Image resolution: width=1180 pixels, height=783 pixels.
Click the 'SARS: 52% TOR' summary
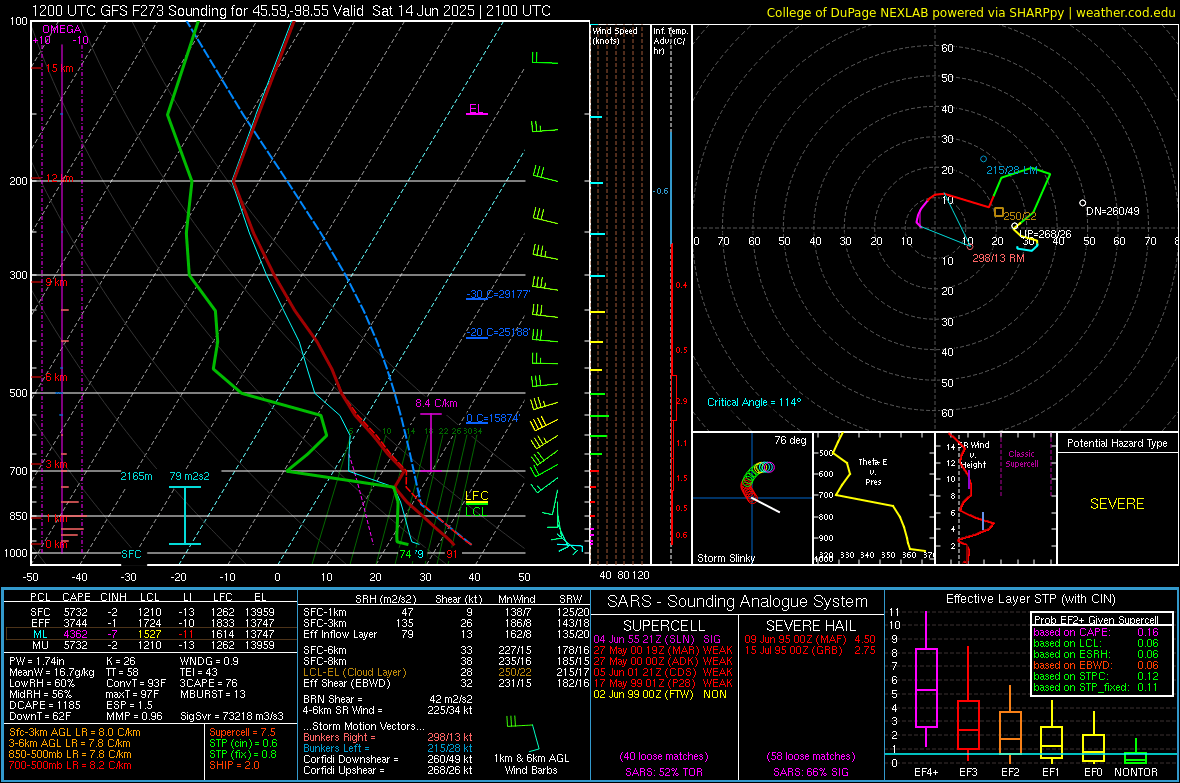(x=664, y=772)
